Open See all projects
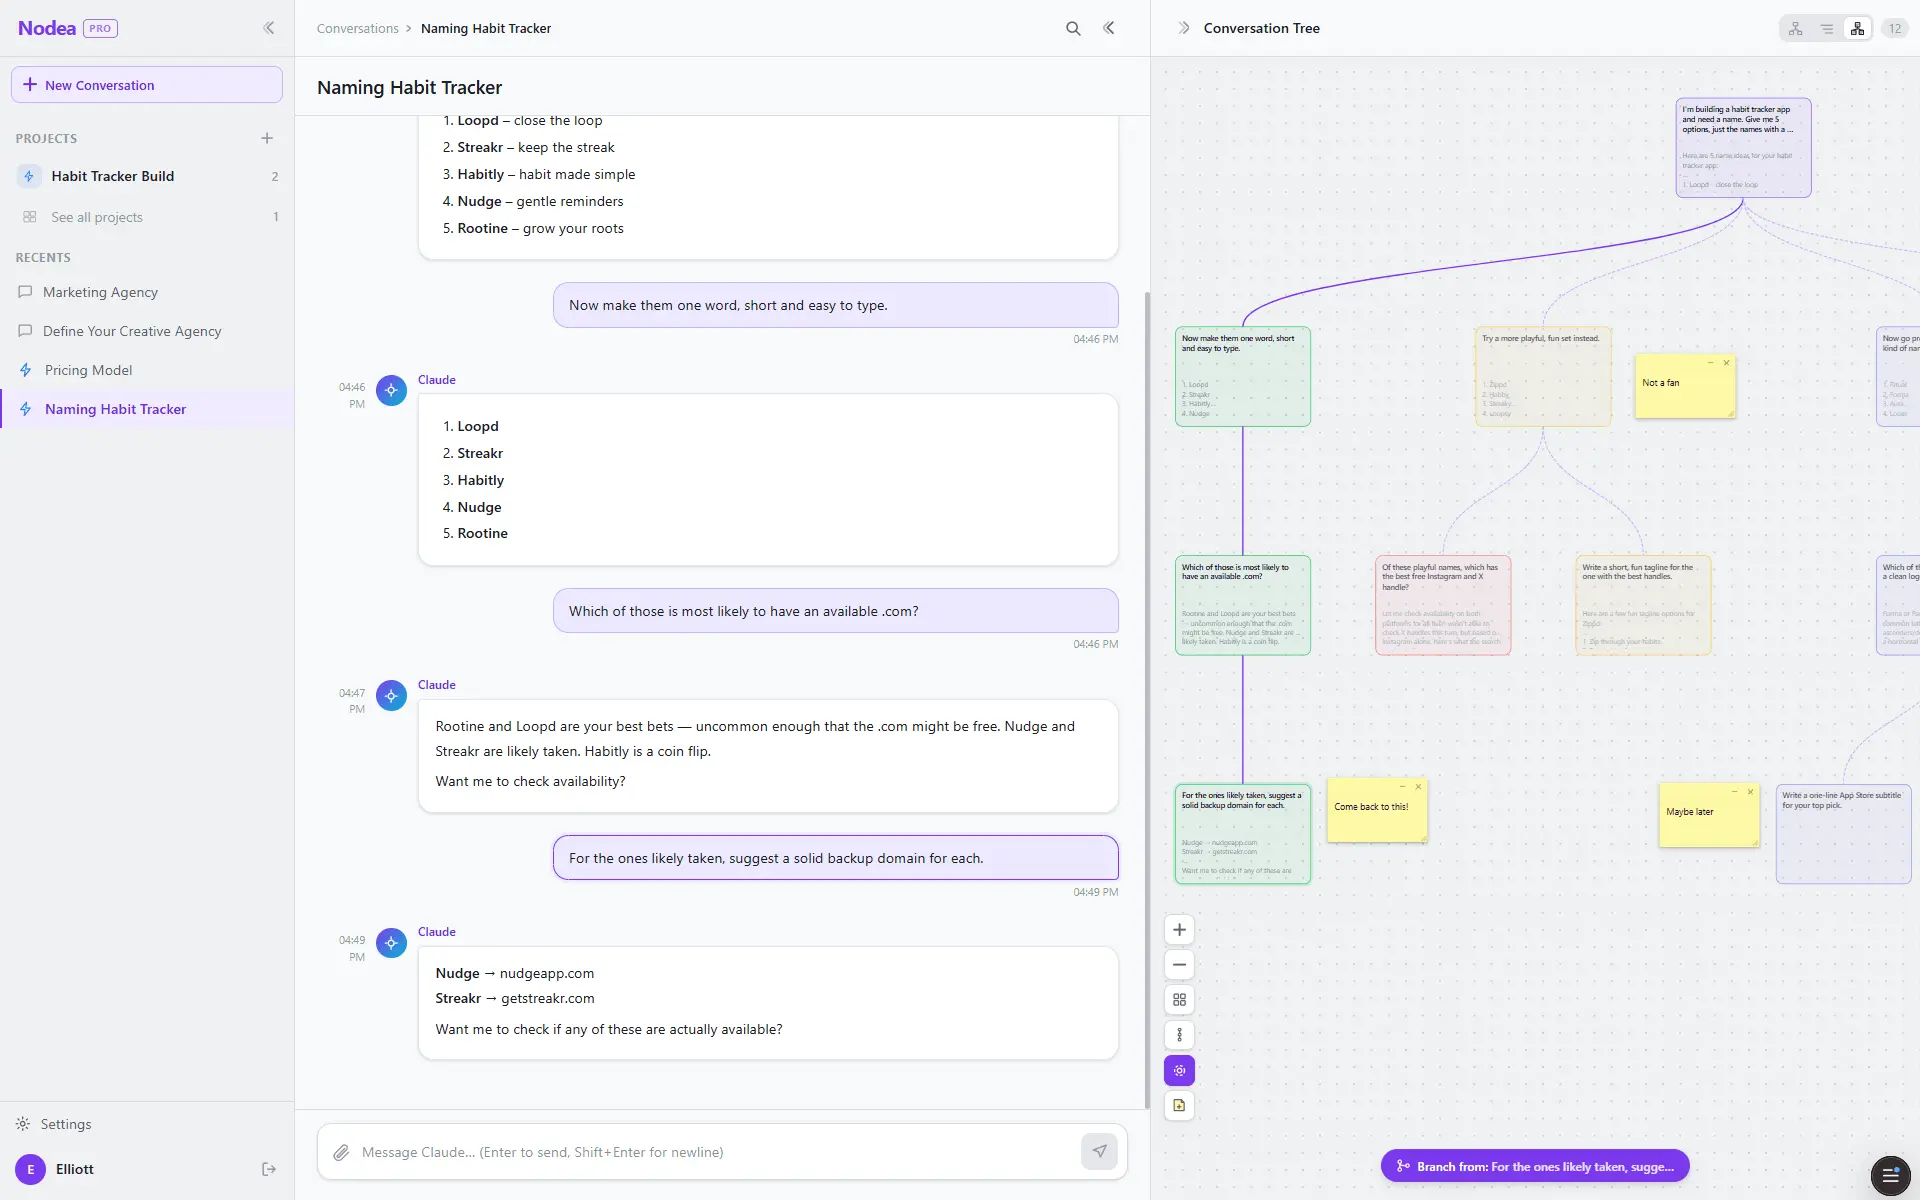 coord(147,217)
